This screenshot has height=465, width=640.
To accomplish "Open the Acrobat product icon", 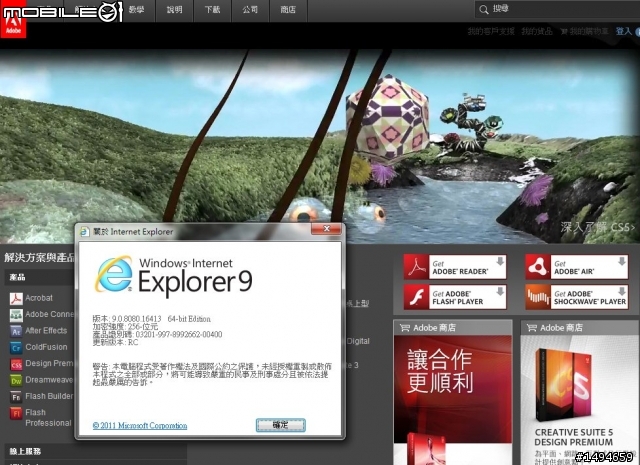I will (x=16, y=299).
